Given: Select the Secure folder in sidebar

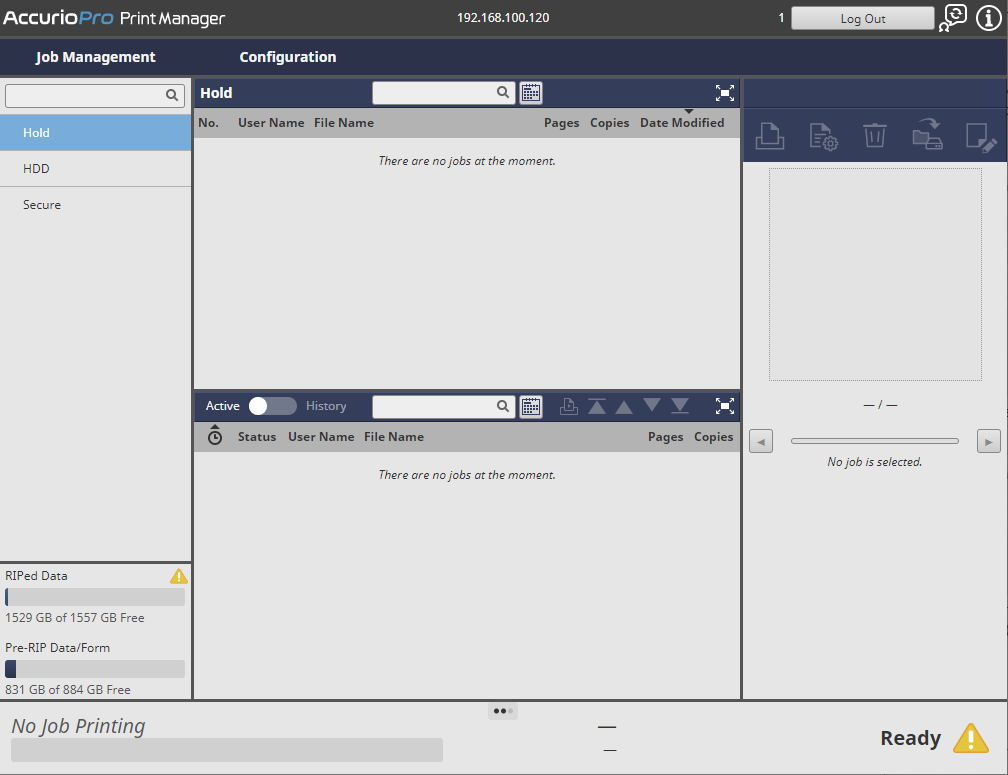Looking at the screenshot, I should (96, 204).
